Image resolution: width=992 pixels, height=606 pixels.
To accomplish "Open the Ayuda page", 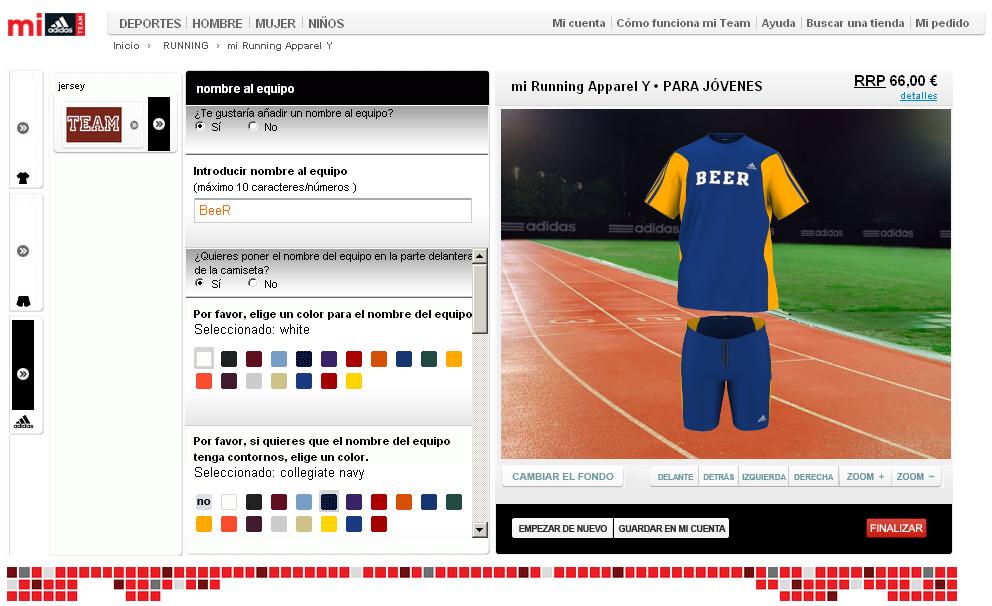I will pyautogui.click(x=778, y=23).
